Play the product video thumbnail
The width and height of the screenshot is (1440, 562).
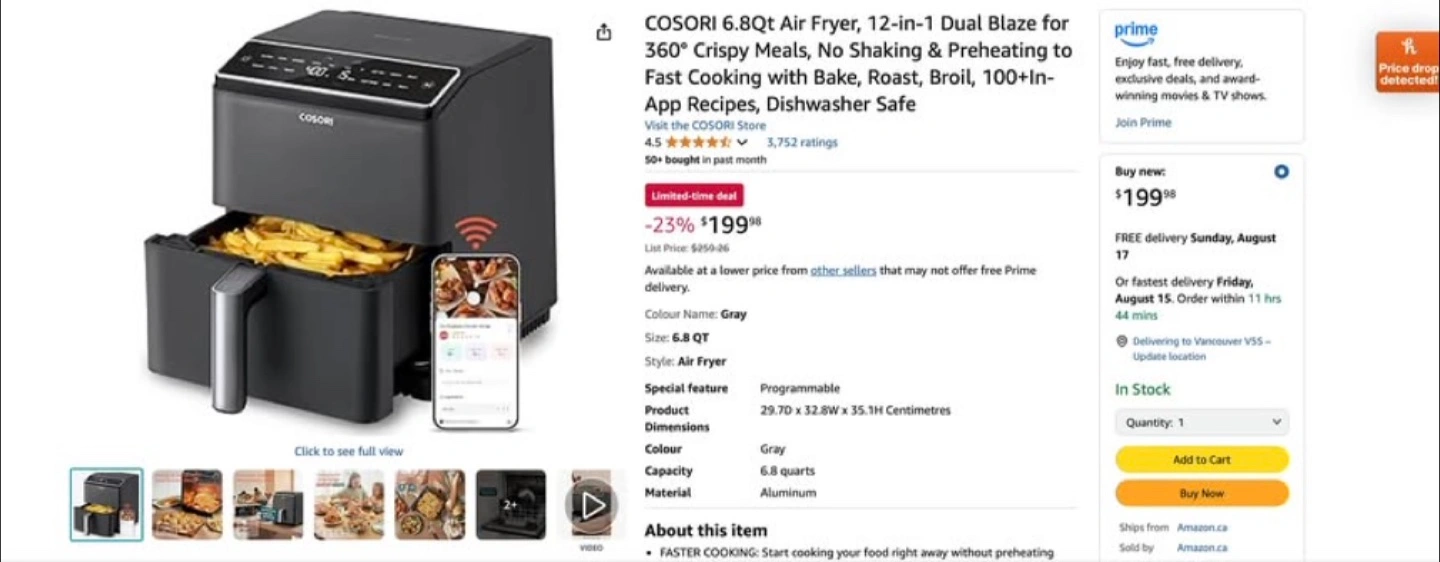pos(592,505)
